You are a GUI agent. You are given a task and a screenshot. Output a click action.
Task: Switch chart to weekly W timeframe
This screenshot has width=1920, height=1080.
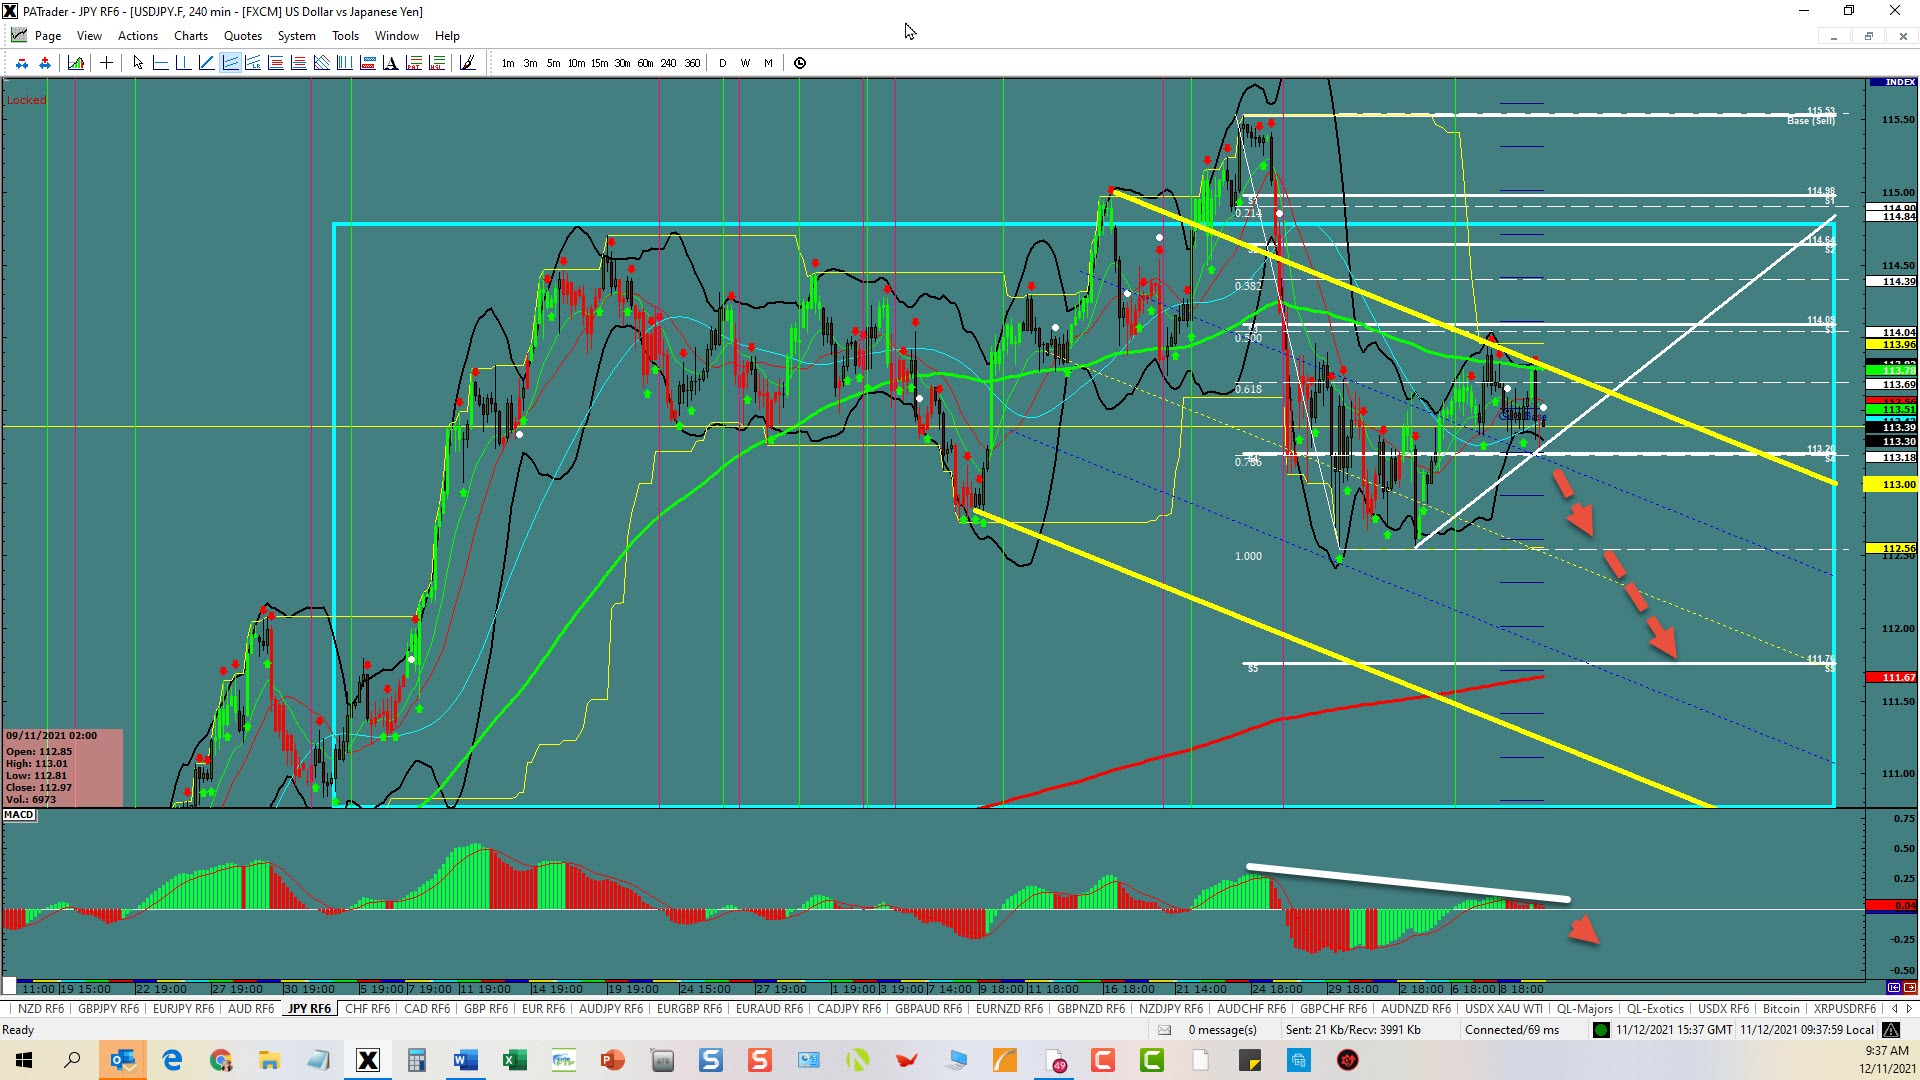[x=745, y=63]
